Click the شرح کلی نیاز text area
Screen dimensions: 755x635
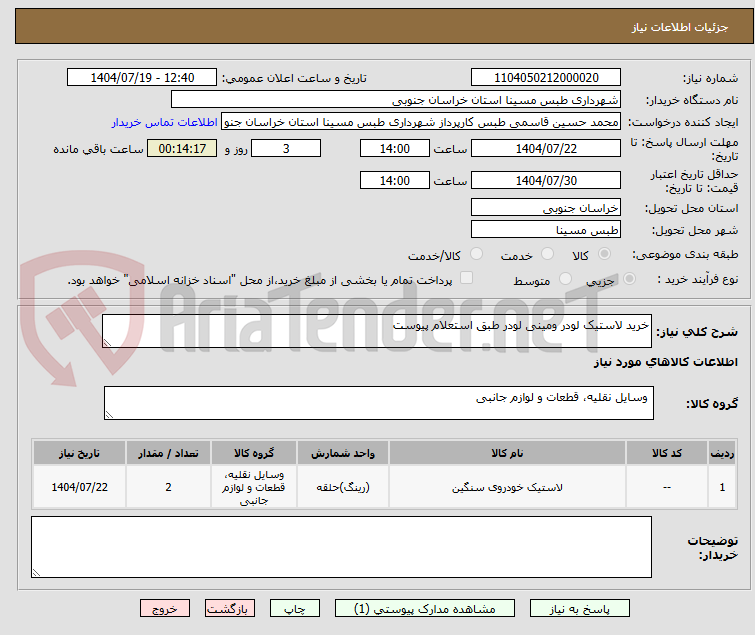[377, 331]
